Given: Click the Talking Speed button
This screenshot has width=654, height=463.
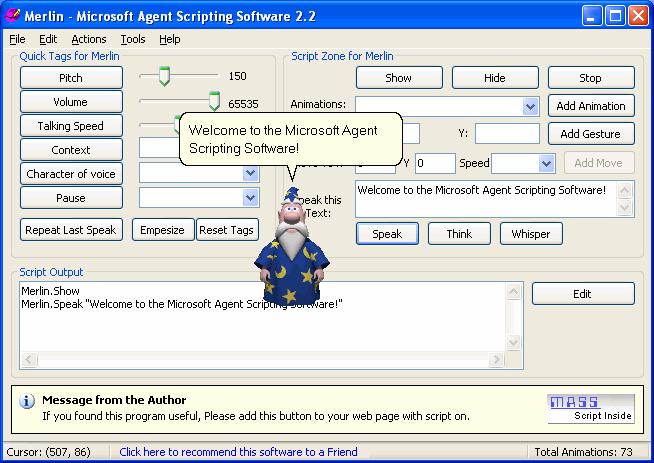Looking at the screenshot, I should click(x=71, y=126).
